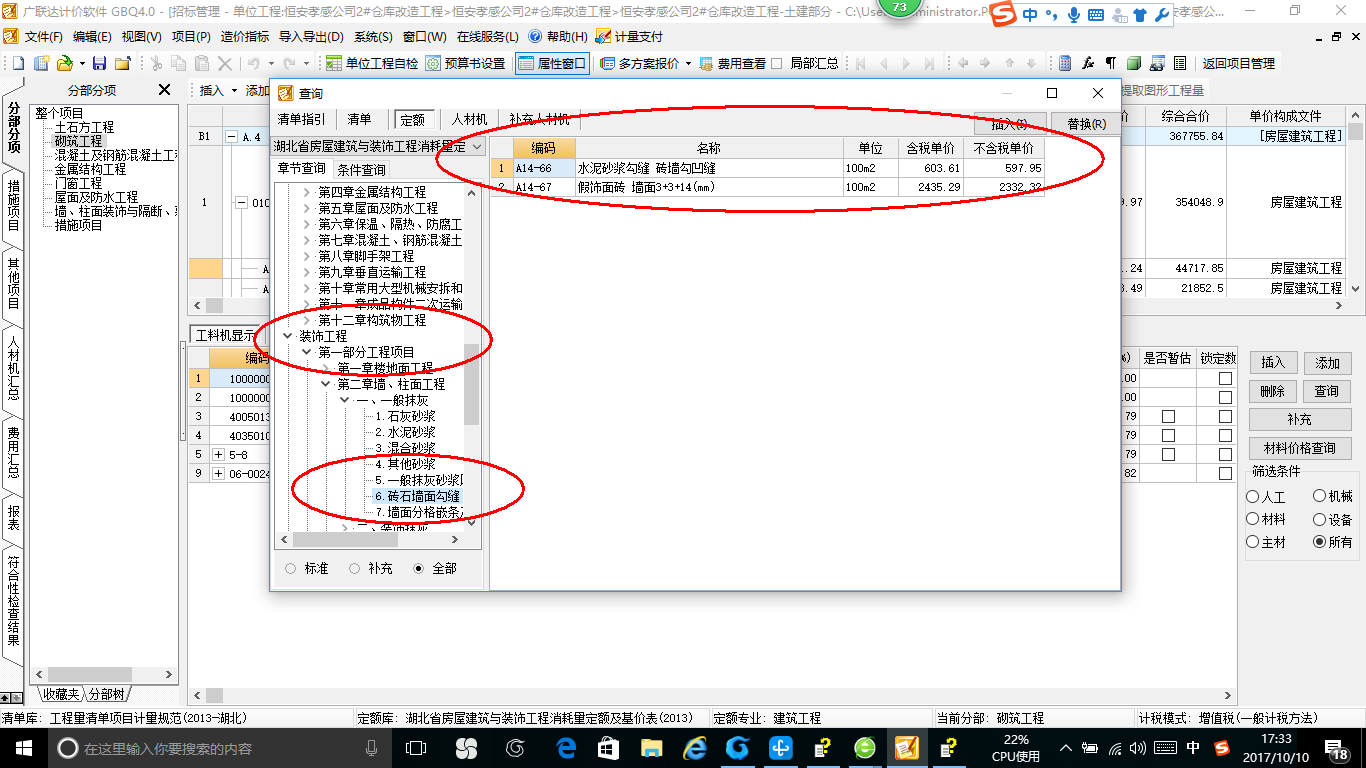Screen dimensions: 1366x768
Task: Open 预算书设置 settings
Action: click(x=465, y=63)
